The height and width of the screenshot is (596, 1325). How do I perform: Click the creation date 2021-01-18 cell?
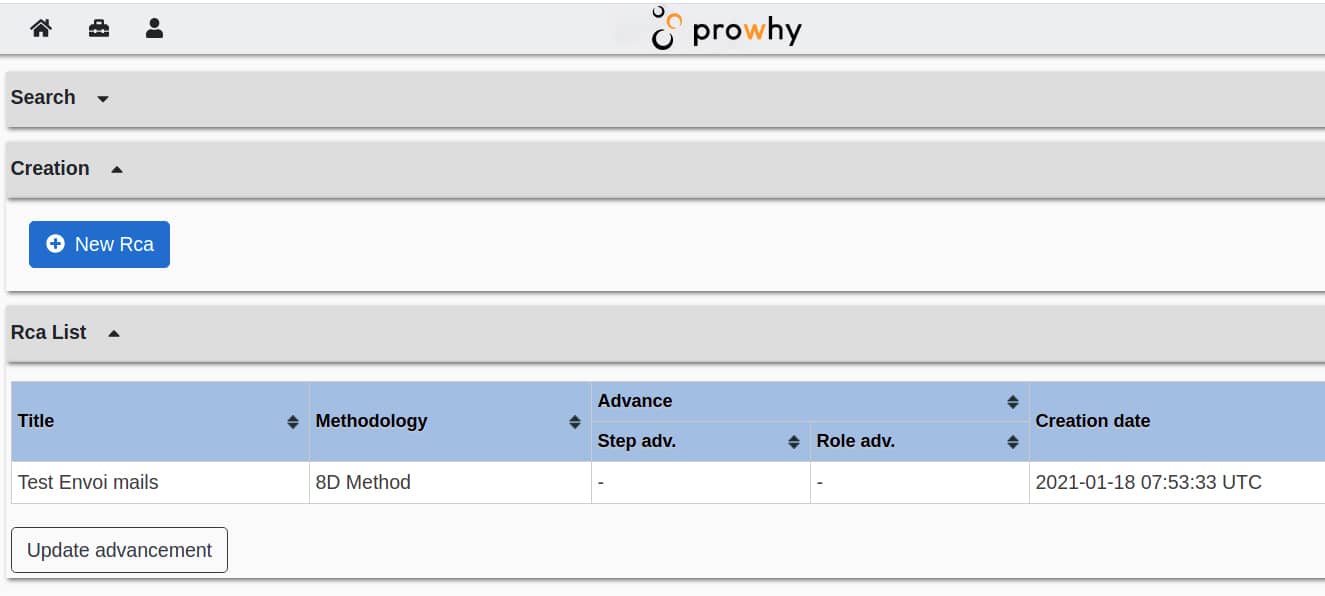1148,482
